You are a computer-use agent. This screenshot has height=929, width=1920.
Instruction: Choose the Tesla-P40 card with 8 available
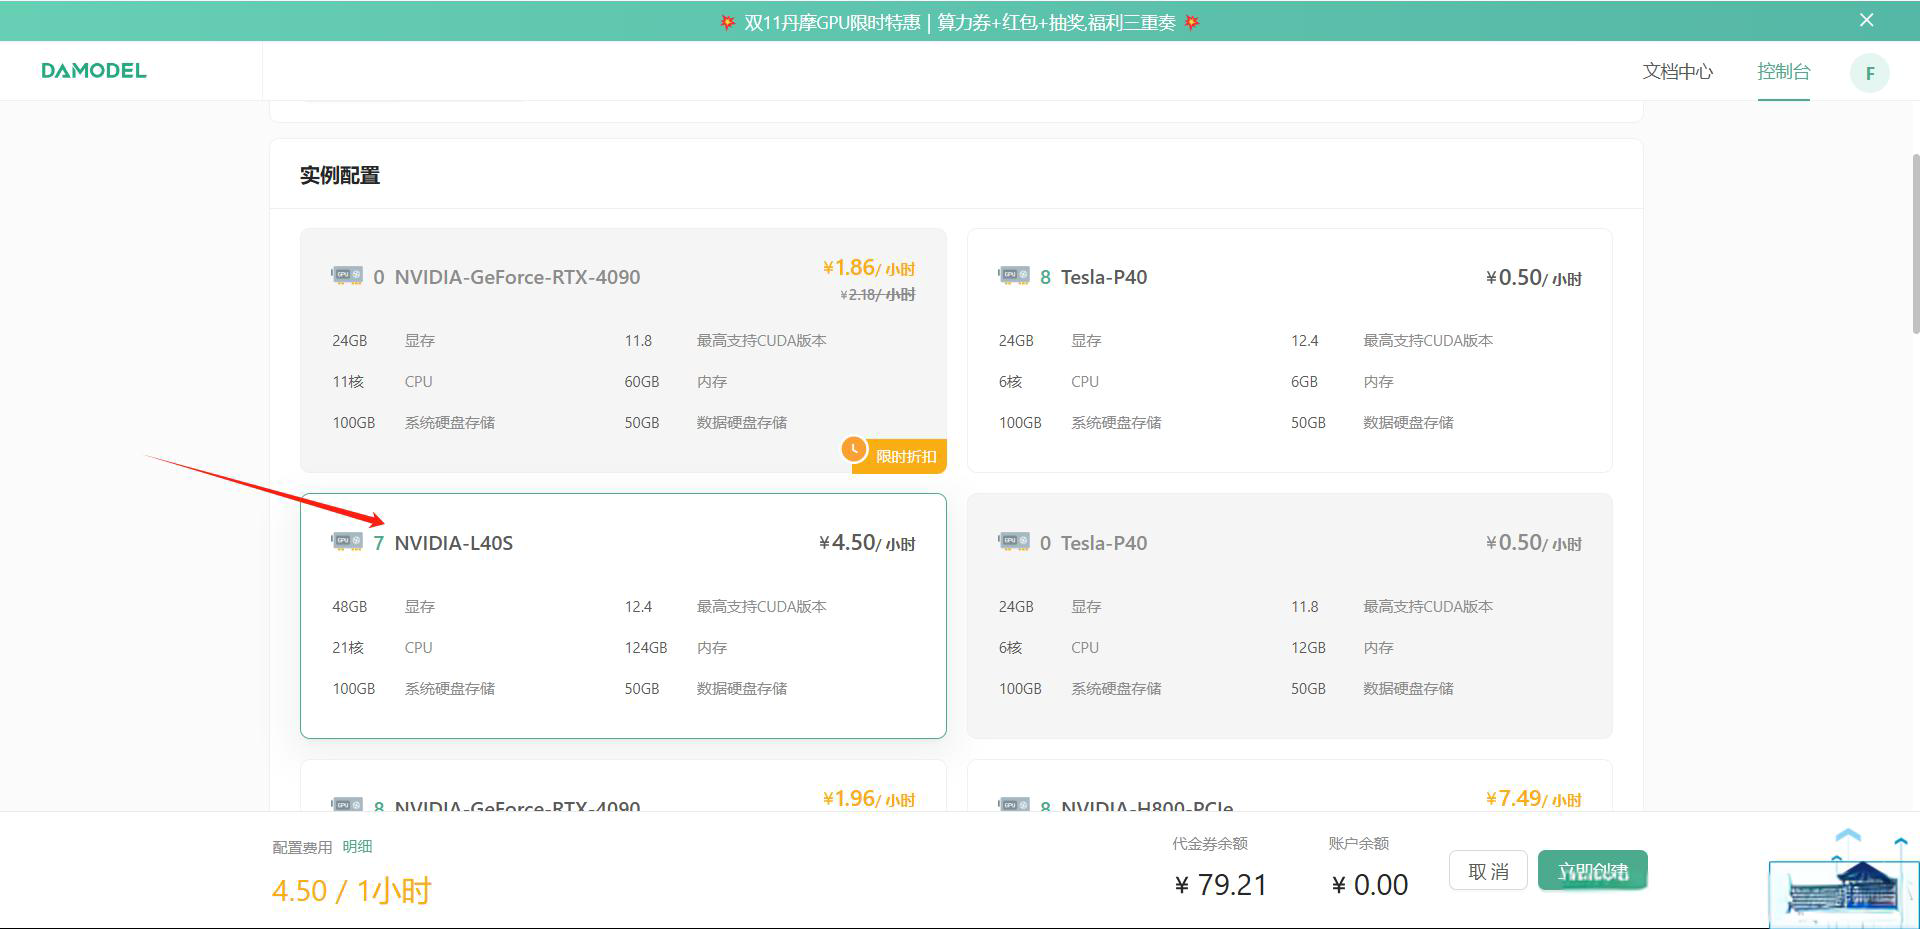point(1288,350)
